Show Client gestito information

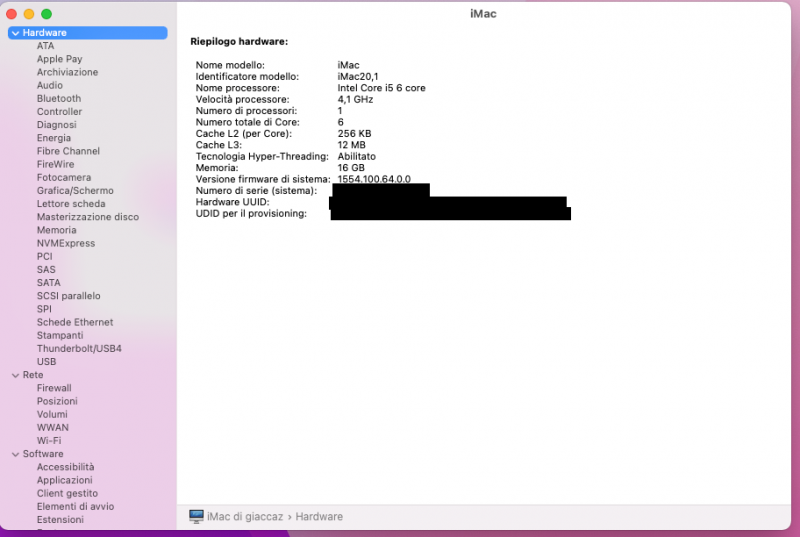67,494
